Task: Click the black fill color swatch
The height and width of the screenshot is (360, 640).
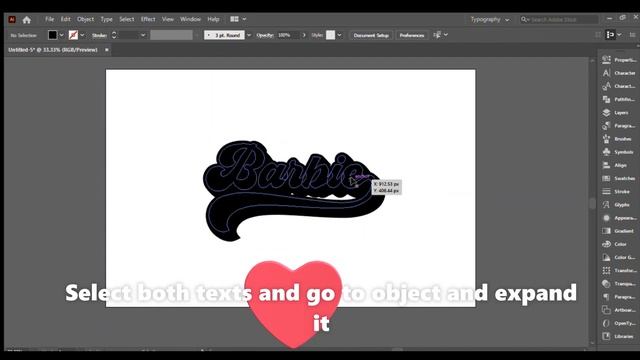Action: tap(53, 35)
